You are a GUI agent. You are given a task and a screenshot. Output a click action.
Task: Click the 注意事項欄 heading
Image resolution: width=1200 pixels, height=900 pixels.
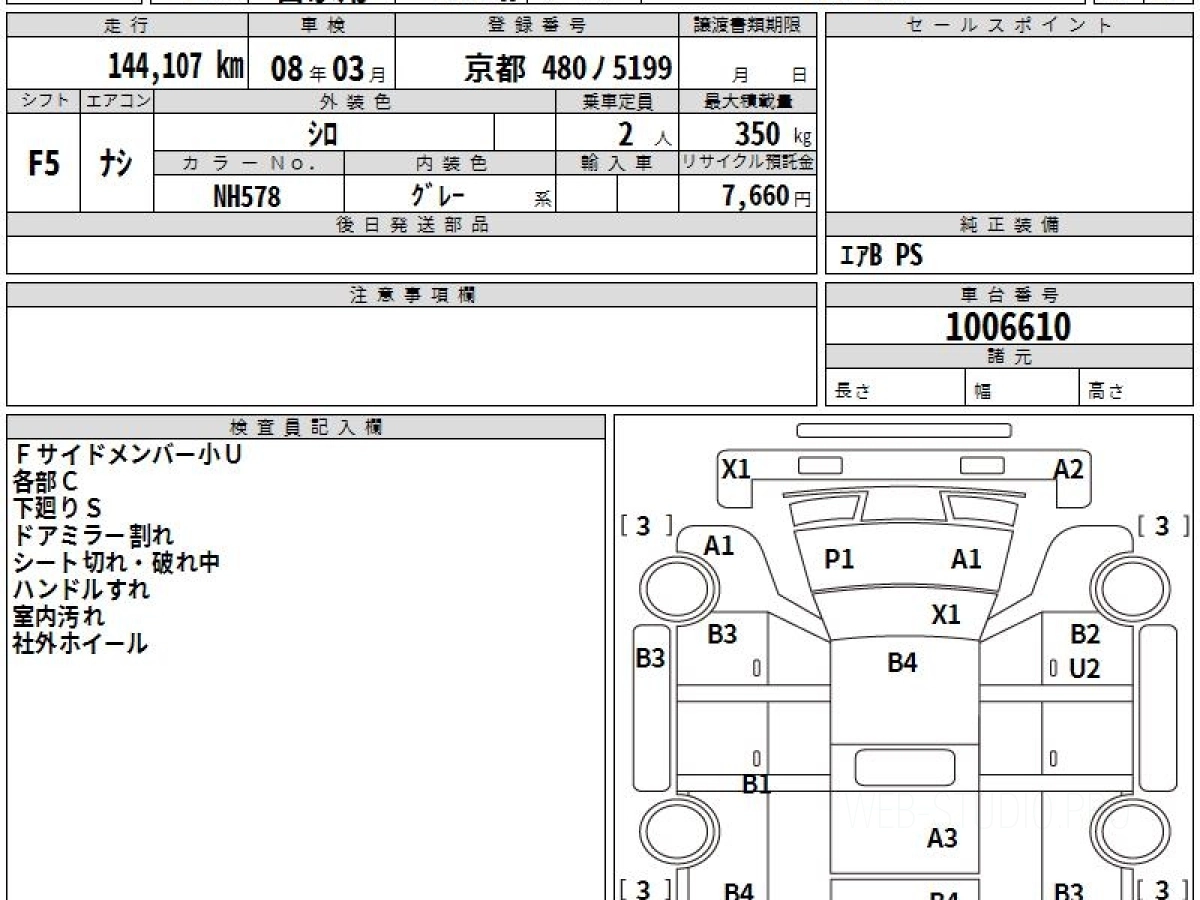(x=411, y=294)
